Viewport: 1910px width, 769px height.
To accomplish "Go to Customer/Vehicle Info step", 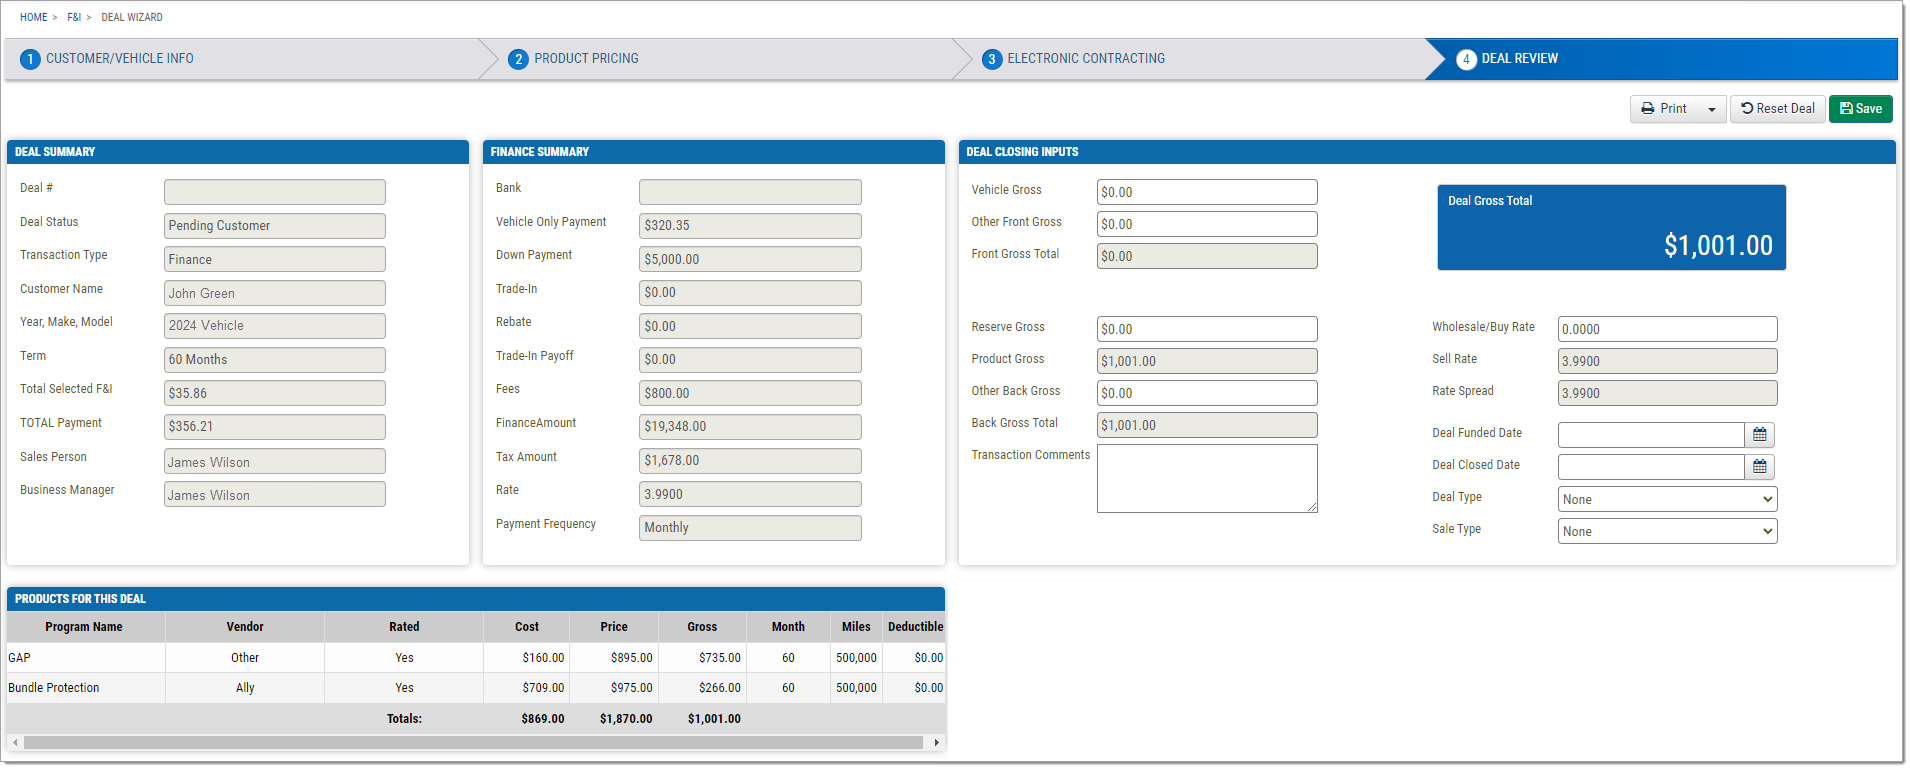I will pos(241,59).
